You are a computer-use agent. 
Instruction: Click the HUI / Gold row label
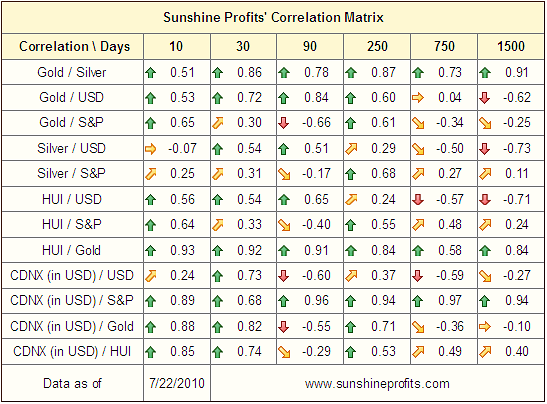72,250
